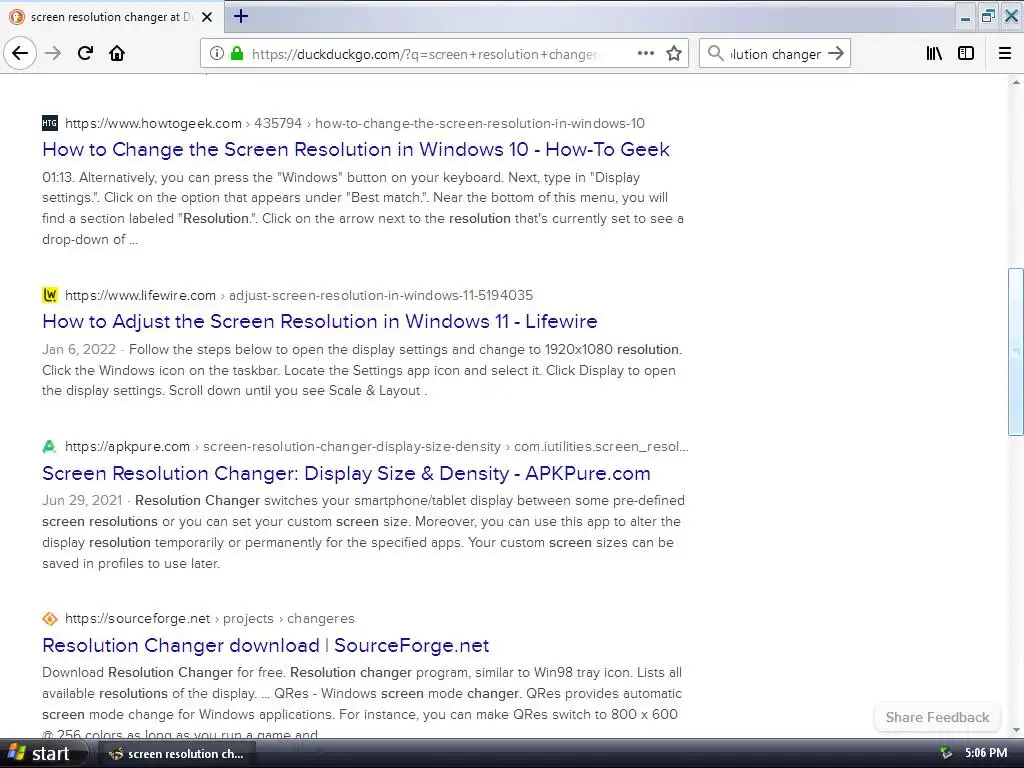Open the Firefox hamburger menu
Image resolution: width=1024 pixels, height=768 pixels.
pyautogui.click(x=1004, y=53)
